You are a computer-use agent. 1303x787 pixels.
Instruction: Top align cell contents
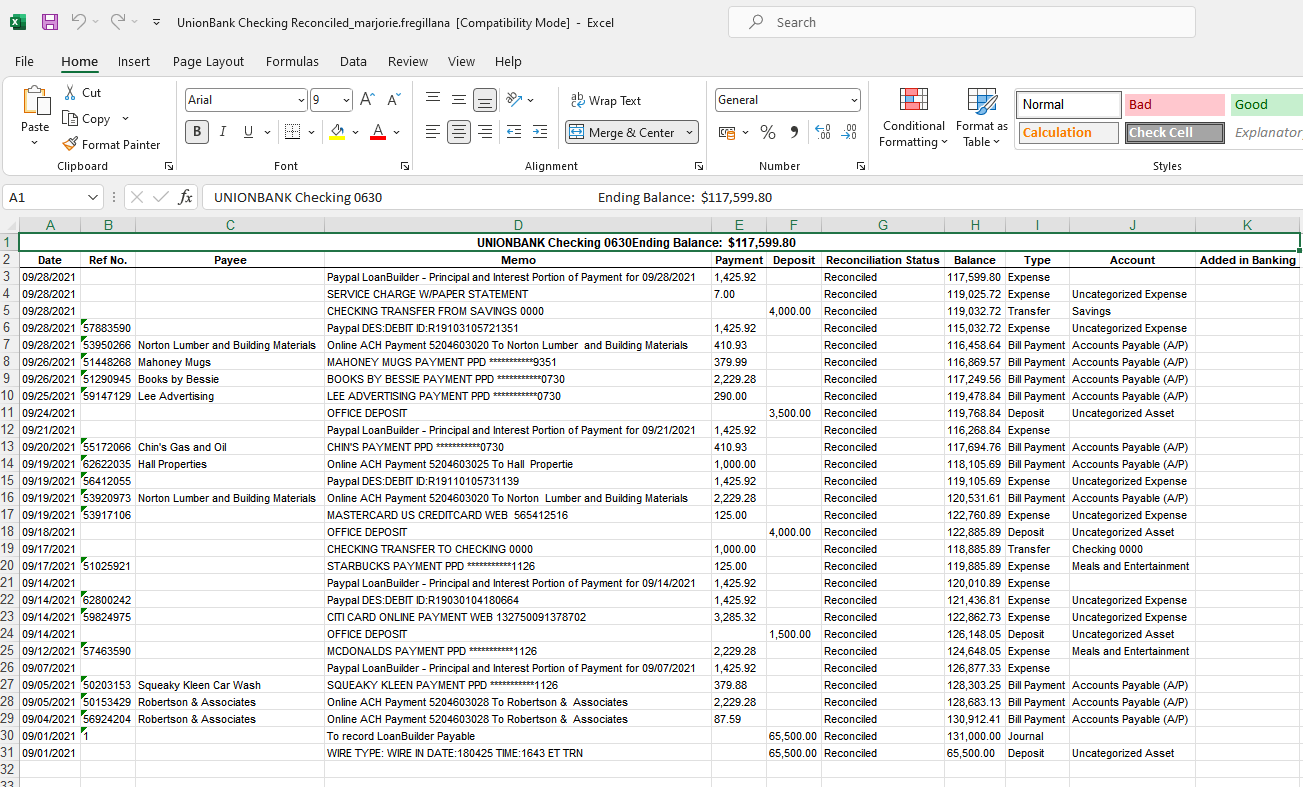tap(433, 100)
